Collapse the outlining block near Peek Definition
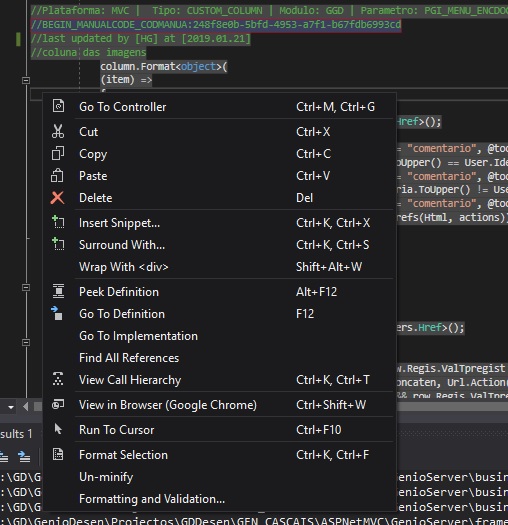 26,287
